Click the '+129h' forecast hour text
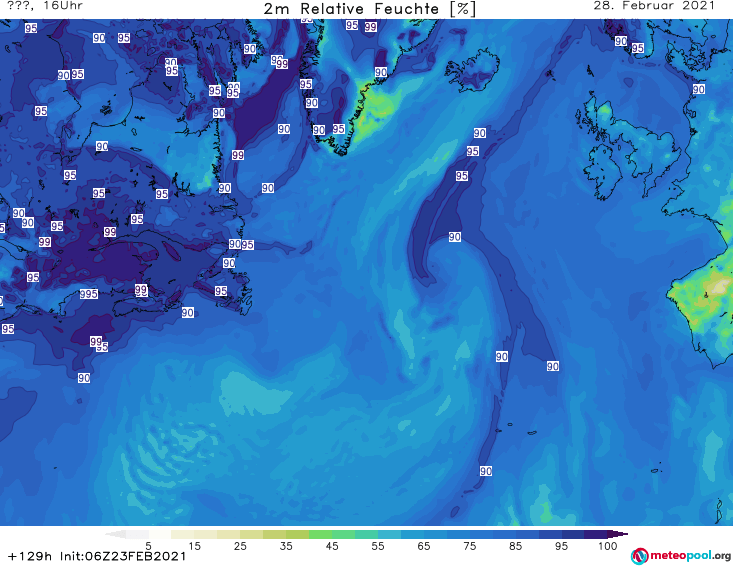This screenshot has height=566, width=733. pyautogui.click(x=30, y=556)
